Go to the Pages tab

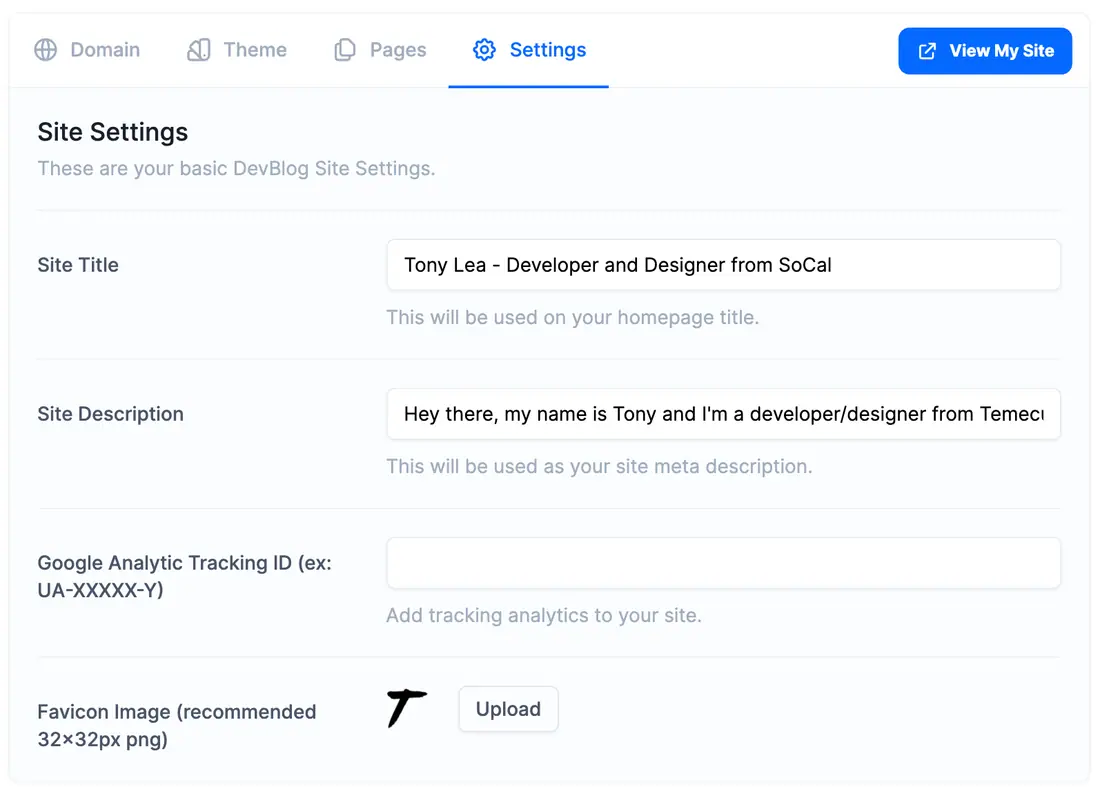pyautogui.click(x=380, y=50)
